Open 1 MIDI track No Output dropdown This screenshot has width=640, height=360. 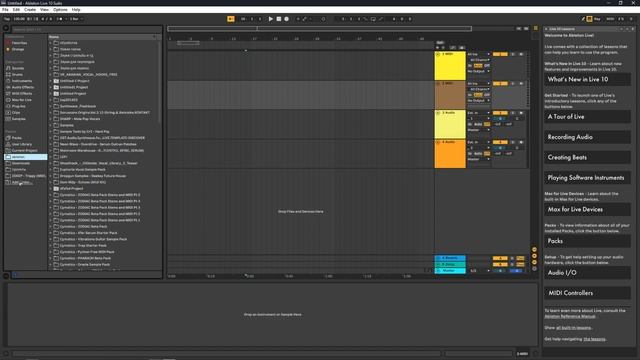[x=478, y=71]
